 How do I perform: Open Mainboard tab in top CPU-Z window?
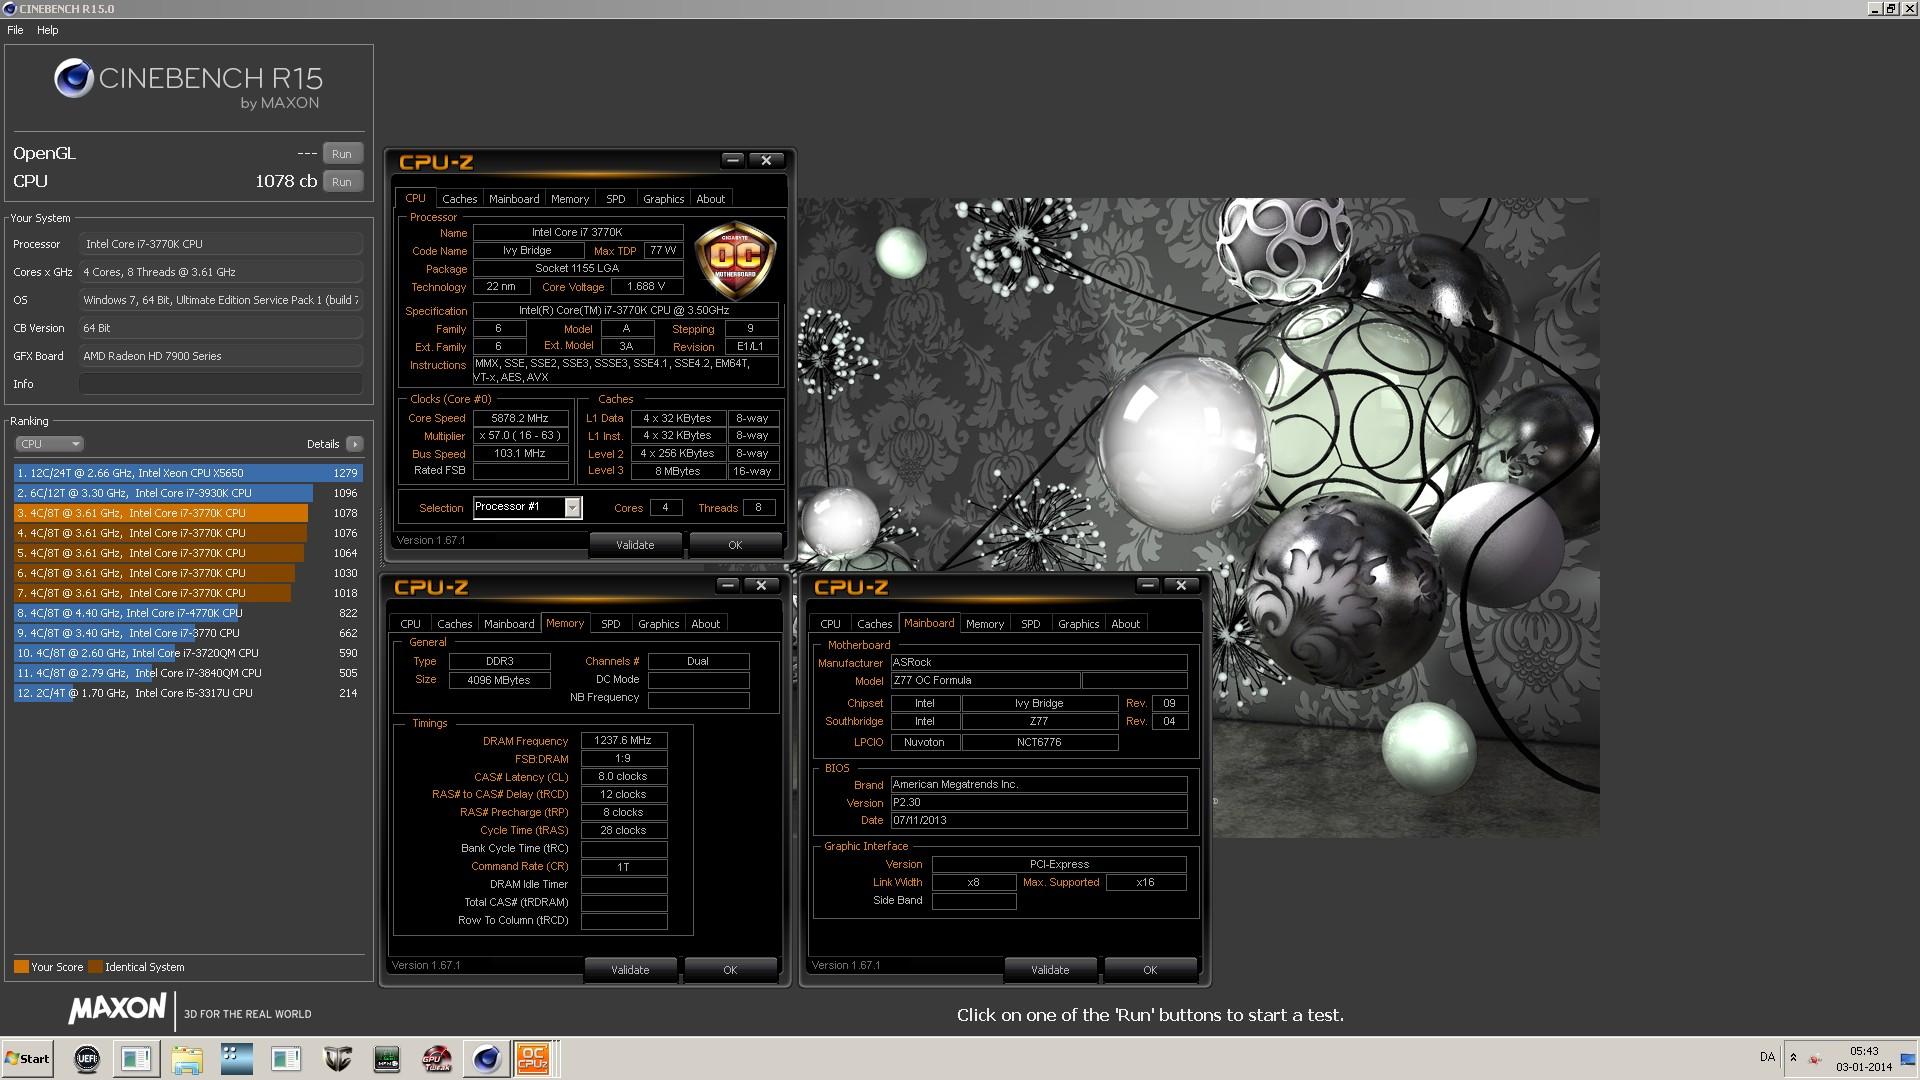click(514, 199)
